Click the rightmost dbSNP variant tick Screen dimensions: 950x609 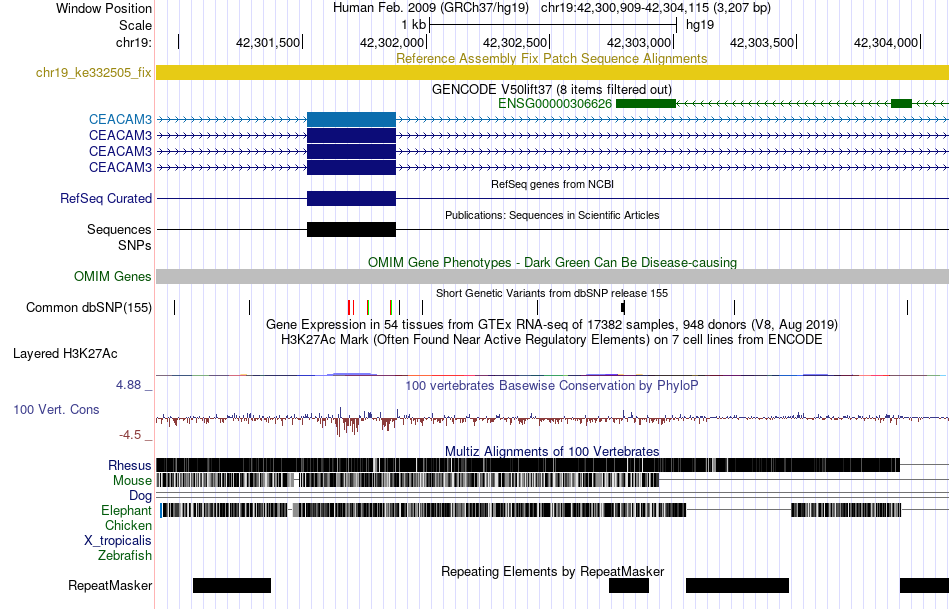pyautogui.click(x=907, y=307)
